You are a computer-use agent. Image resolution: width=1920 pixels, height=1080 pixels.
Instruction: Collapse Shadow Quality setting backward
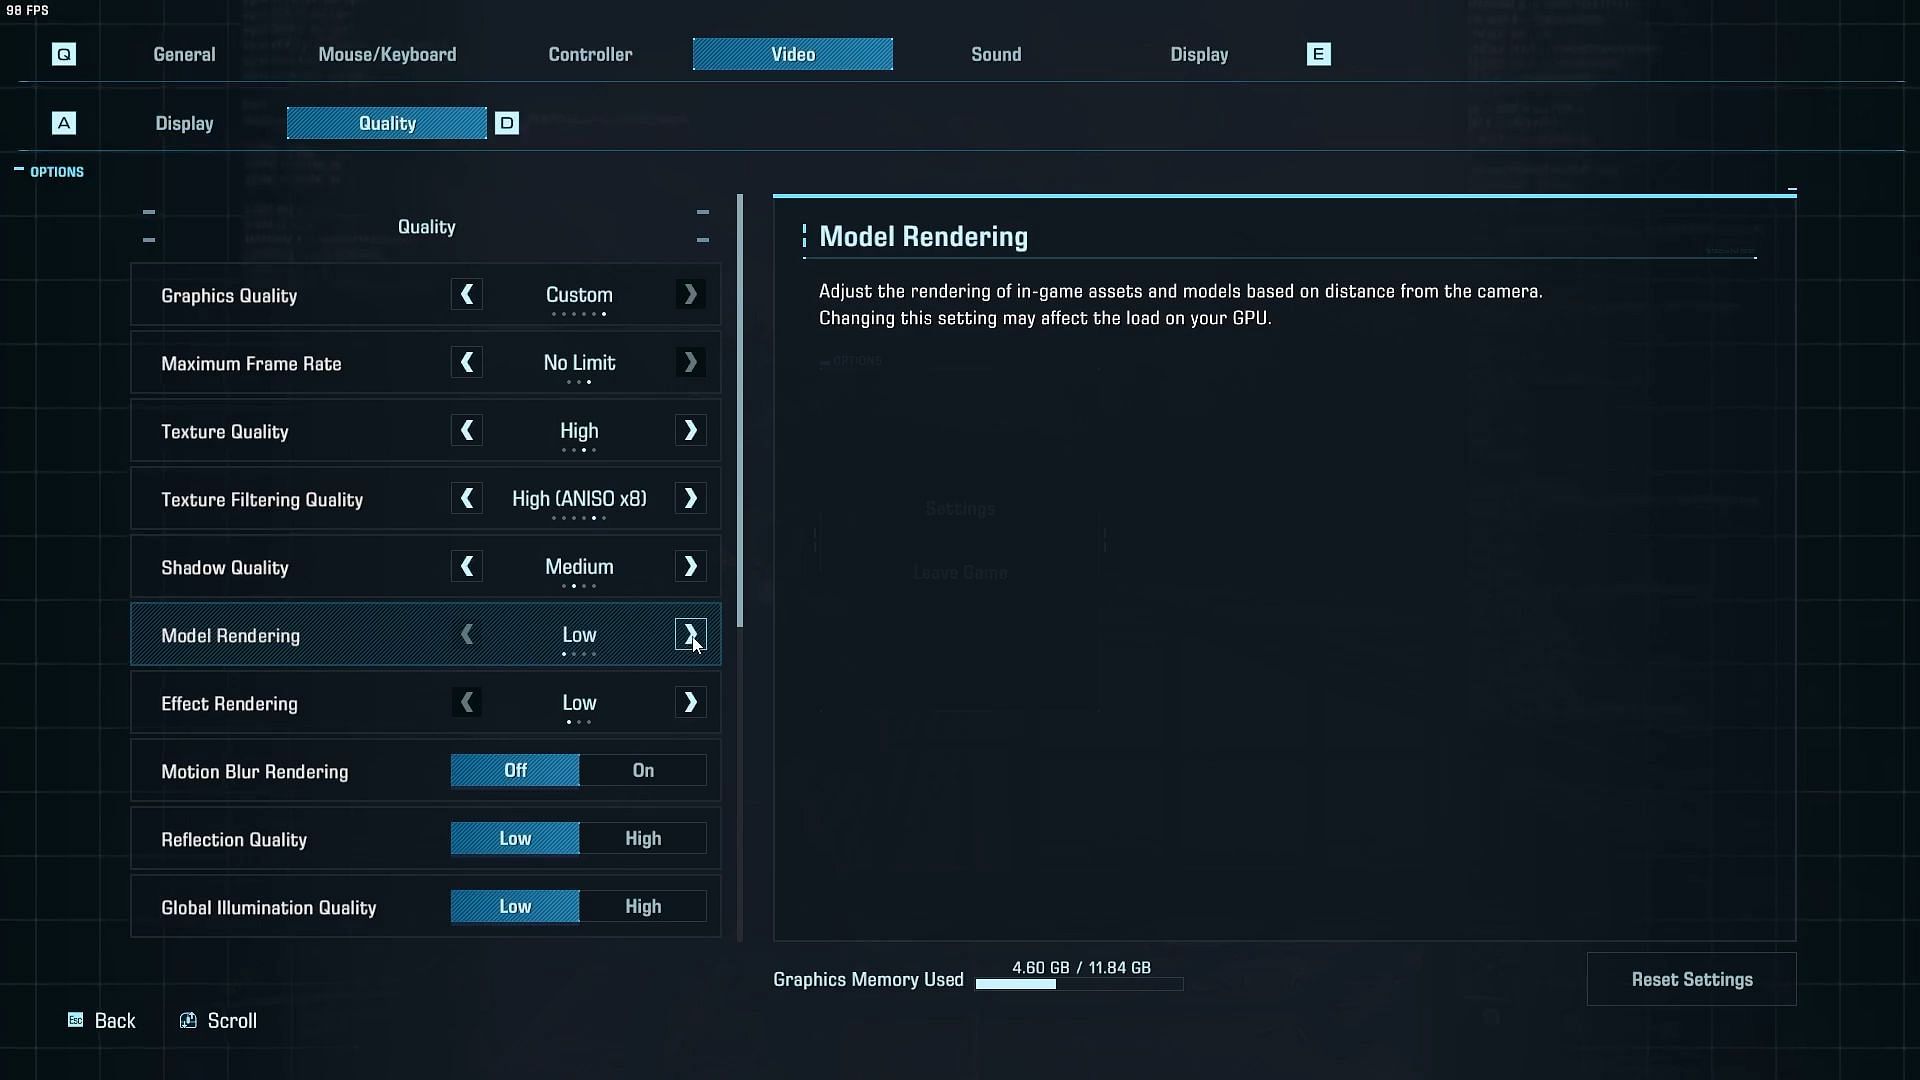pos(468,566)
